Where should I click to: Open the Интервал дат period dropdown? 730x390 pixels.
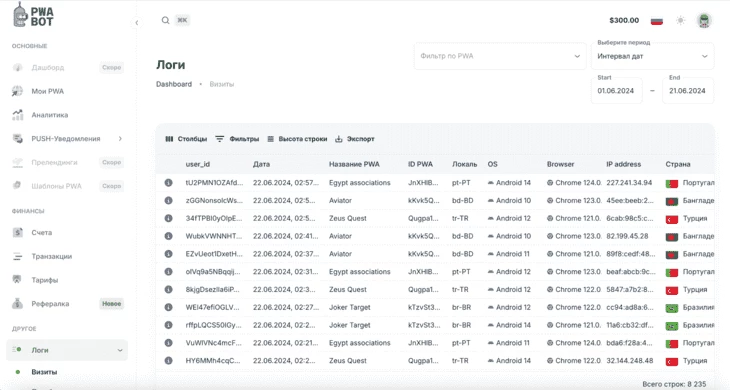(652, 56)
